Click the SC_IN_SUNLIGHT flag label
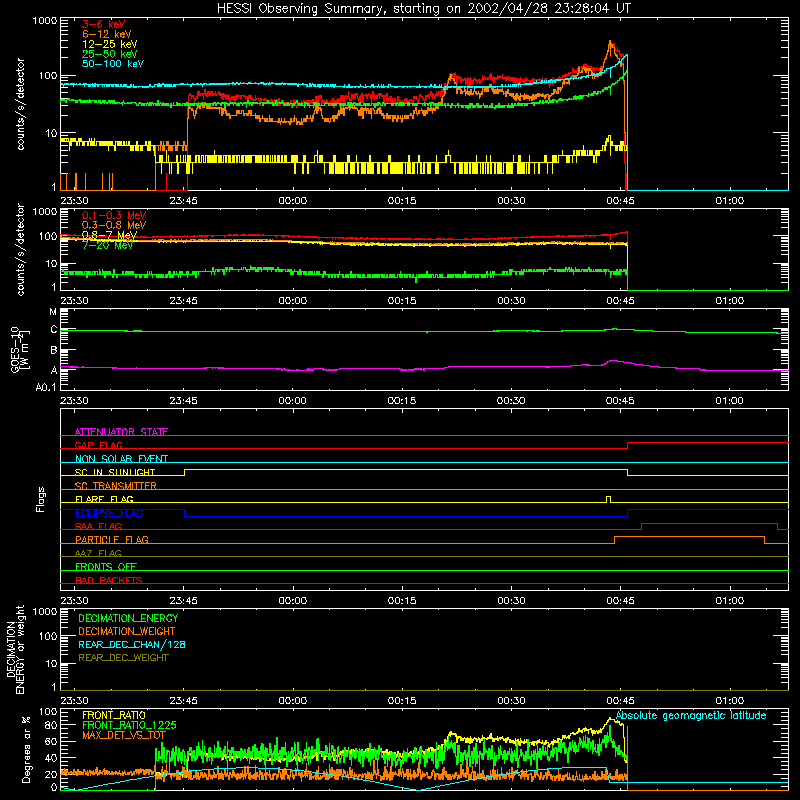The width and height of the screenshot is (800, 800). 115,472
